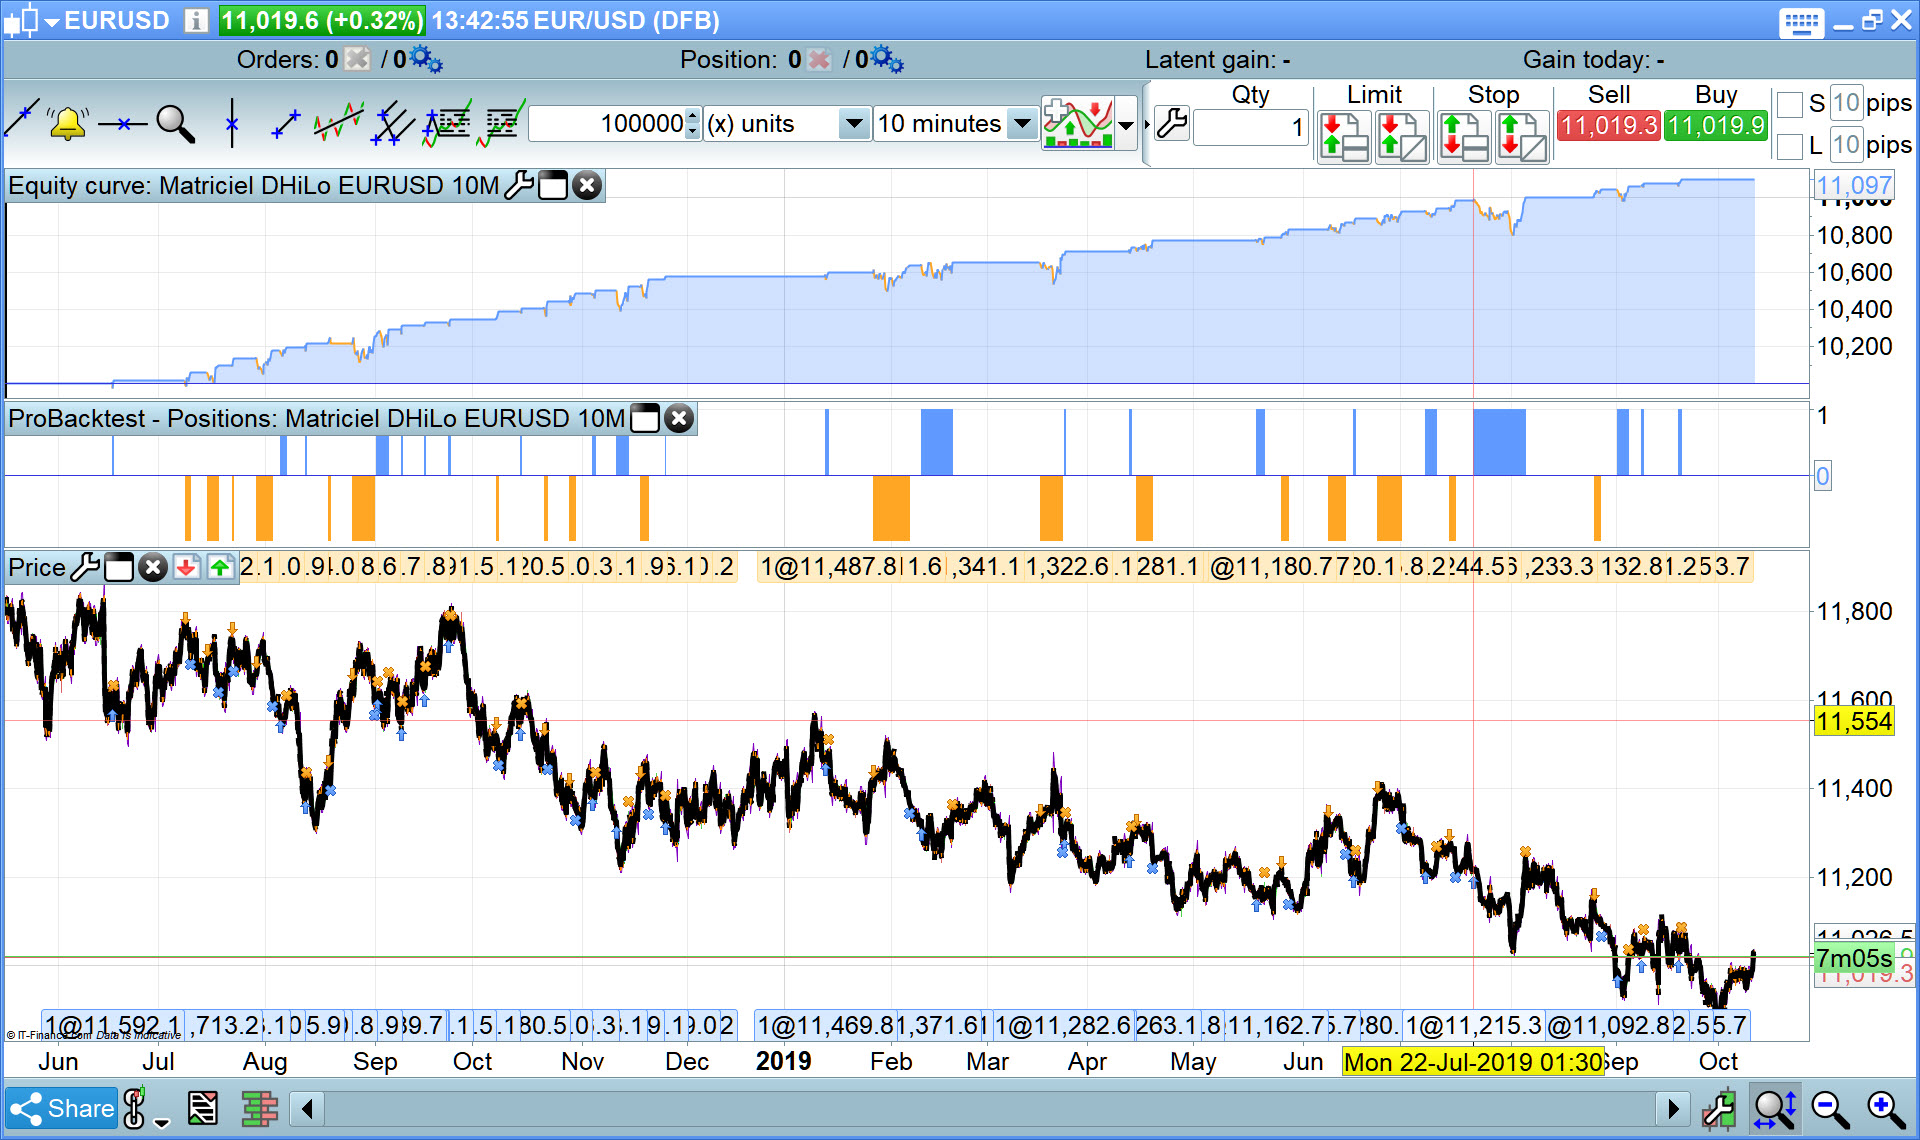Image resolution: width=1920 pixels, height=1140 pixels.
Task: Click the green Buy price button
Action: 1715,126
